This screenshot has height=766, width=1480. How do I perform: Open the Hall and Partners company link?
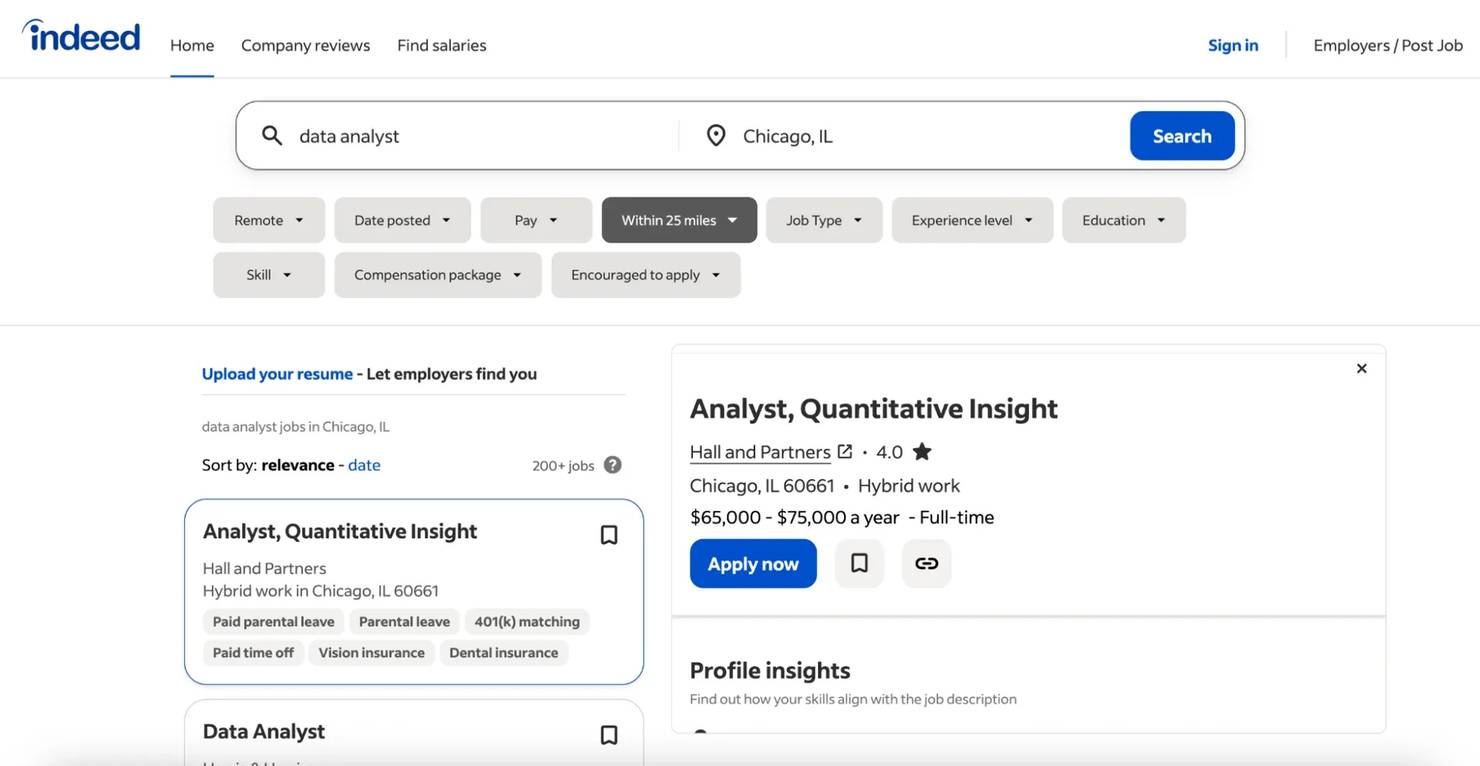click(x=760, y=452)
